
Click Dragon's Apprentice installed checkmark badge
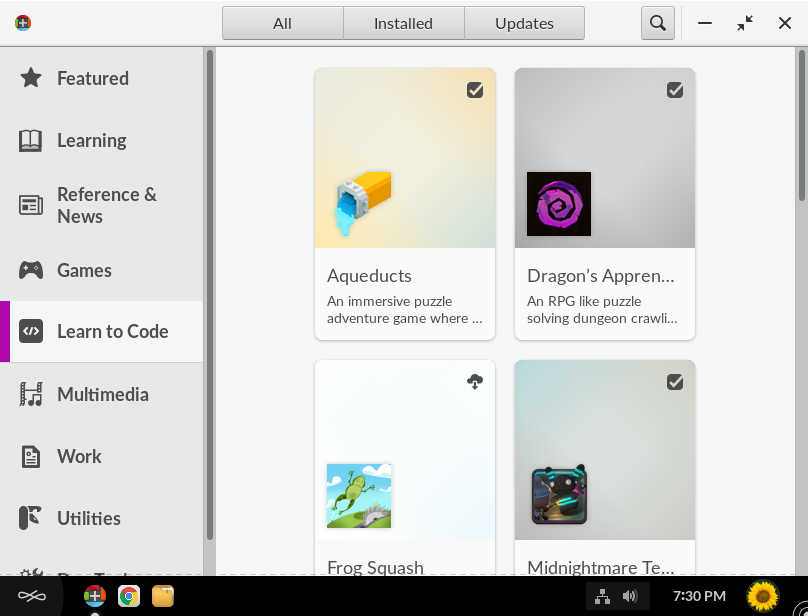coord(675,90)
